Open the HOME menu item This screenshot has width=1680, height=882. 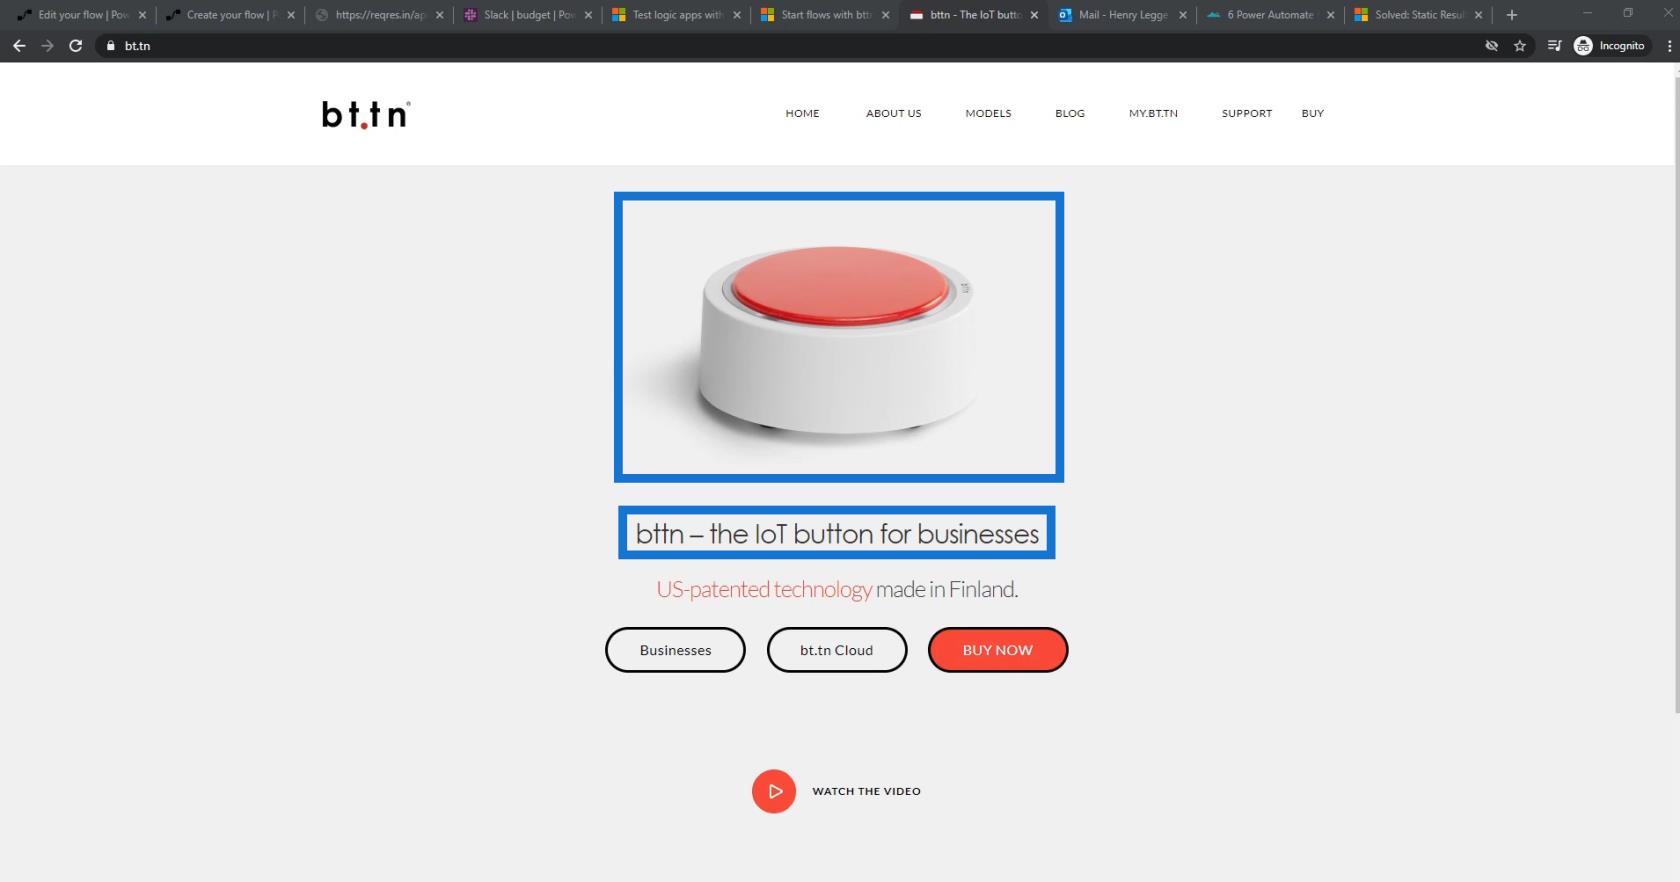point(802,114)
